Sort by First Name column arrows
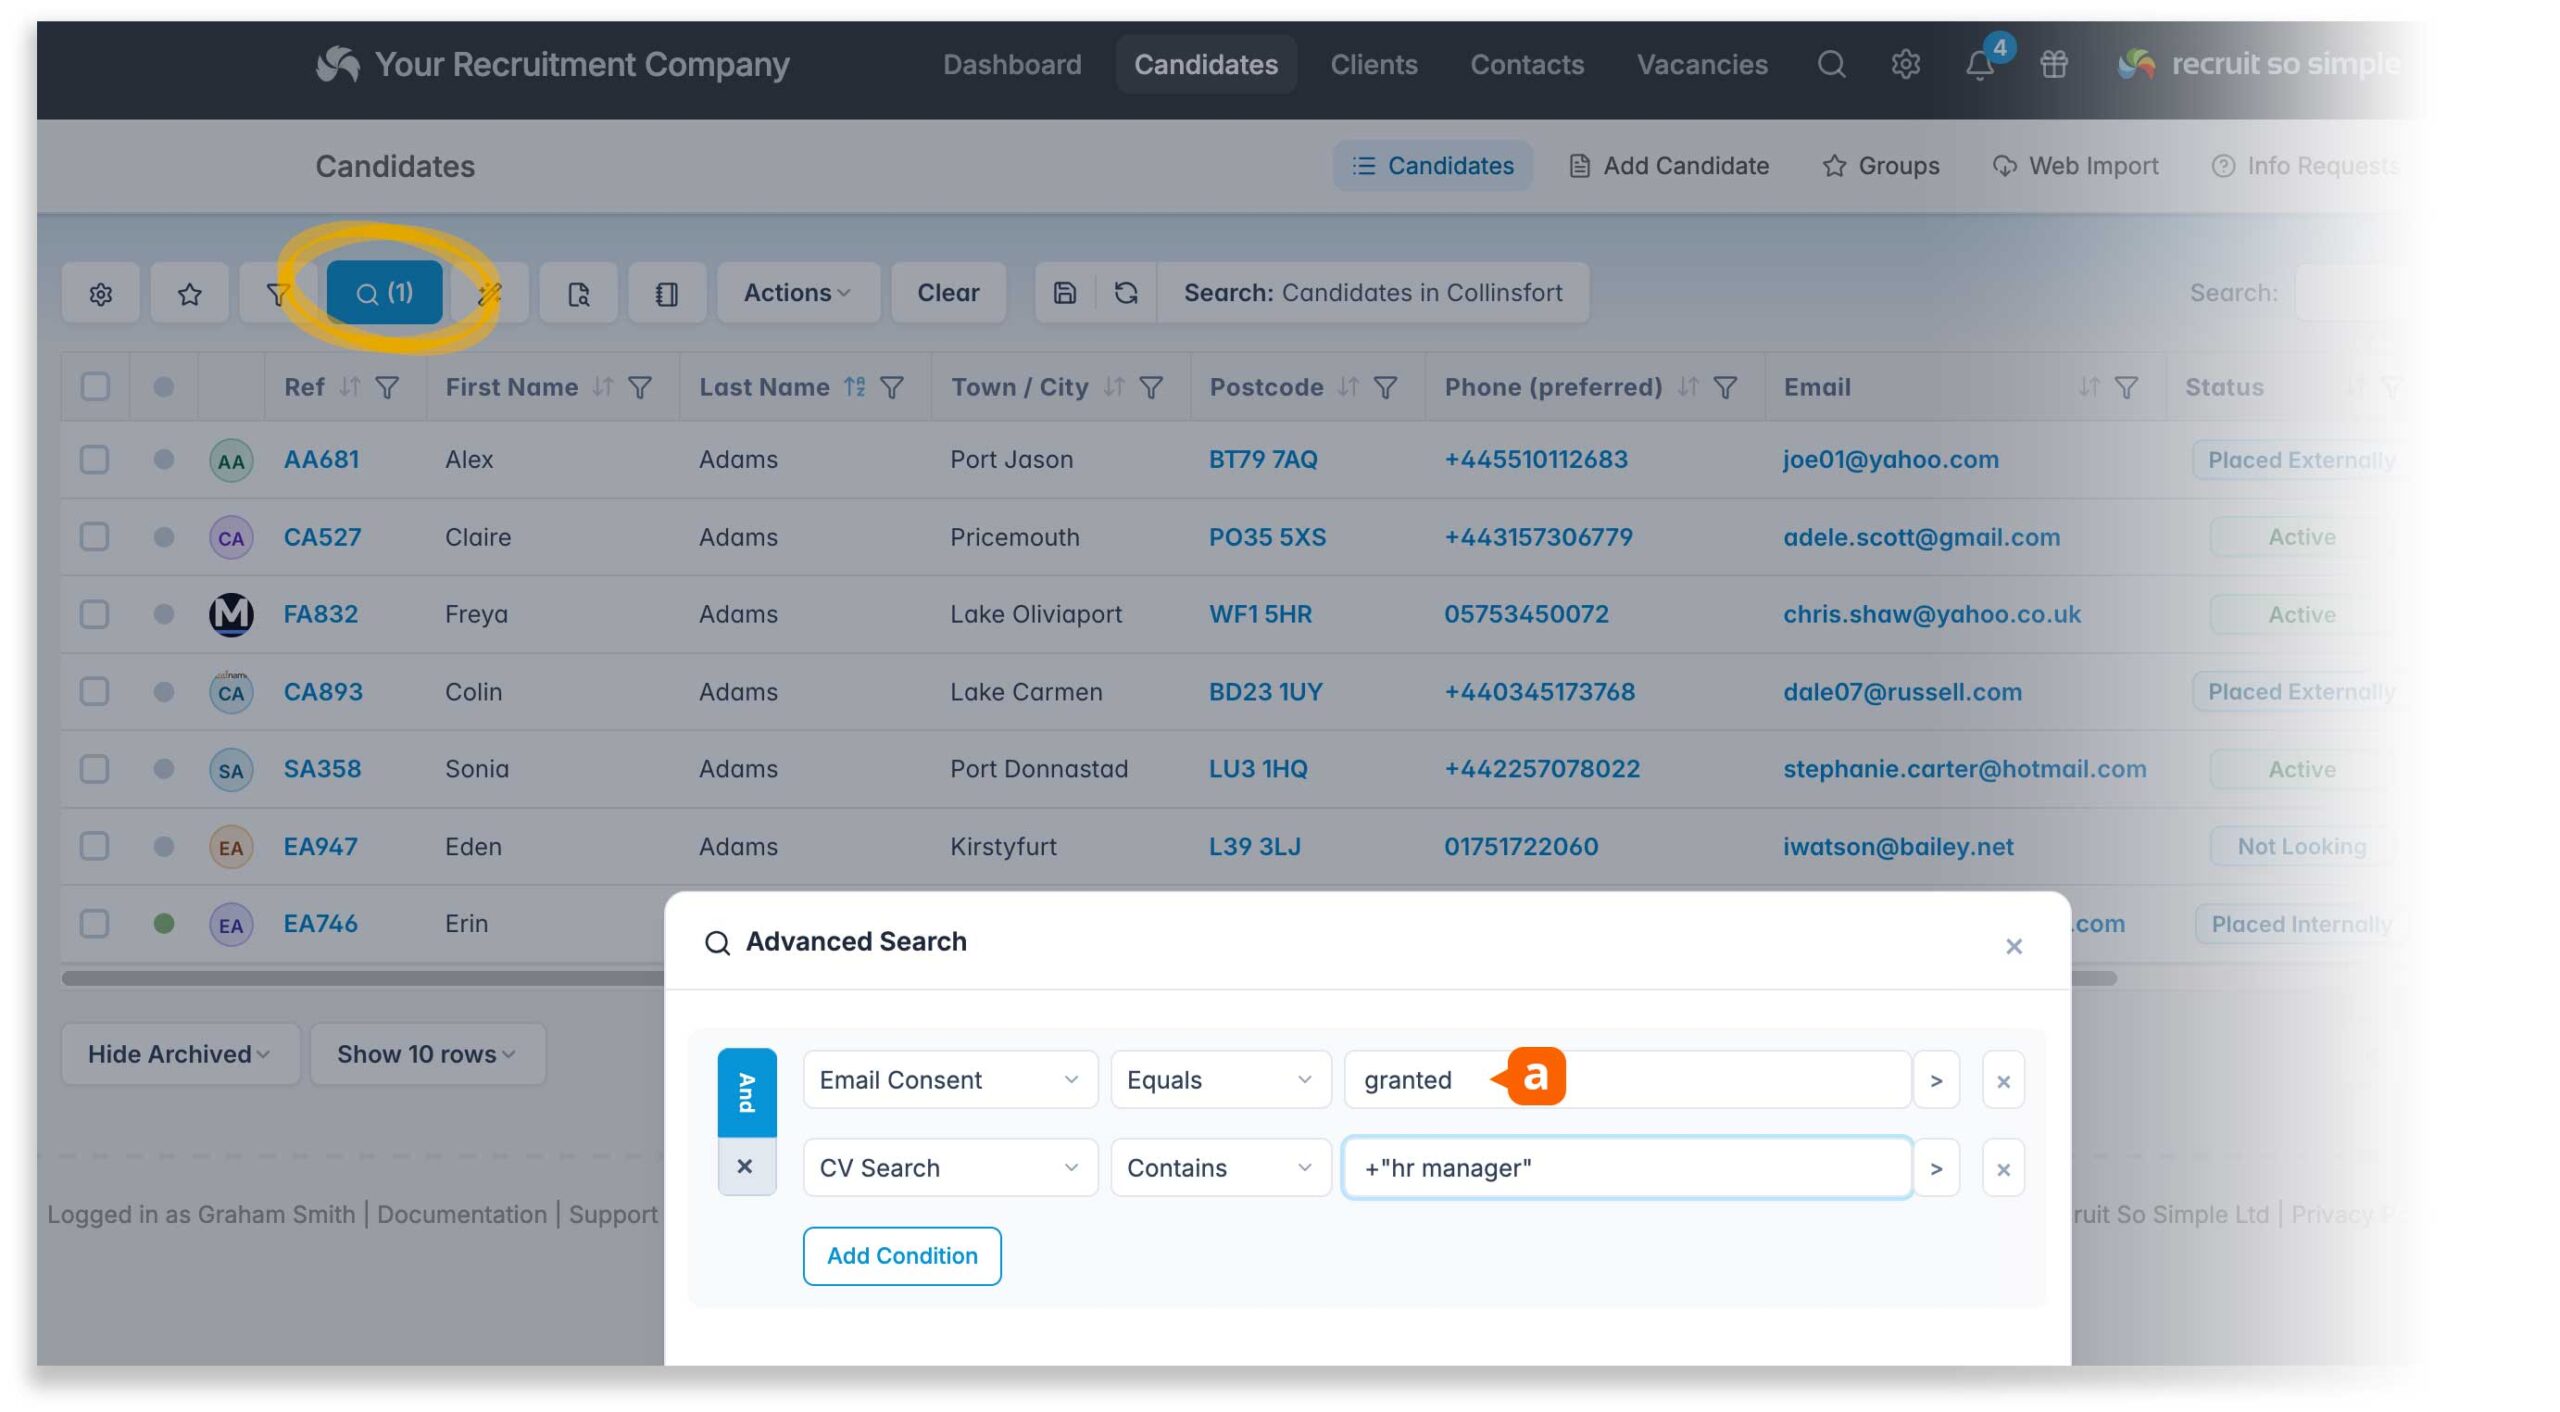Screen dimensions: 2560x1412 click(x=602, y=387)
